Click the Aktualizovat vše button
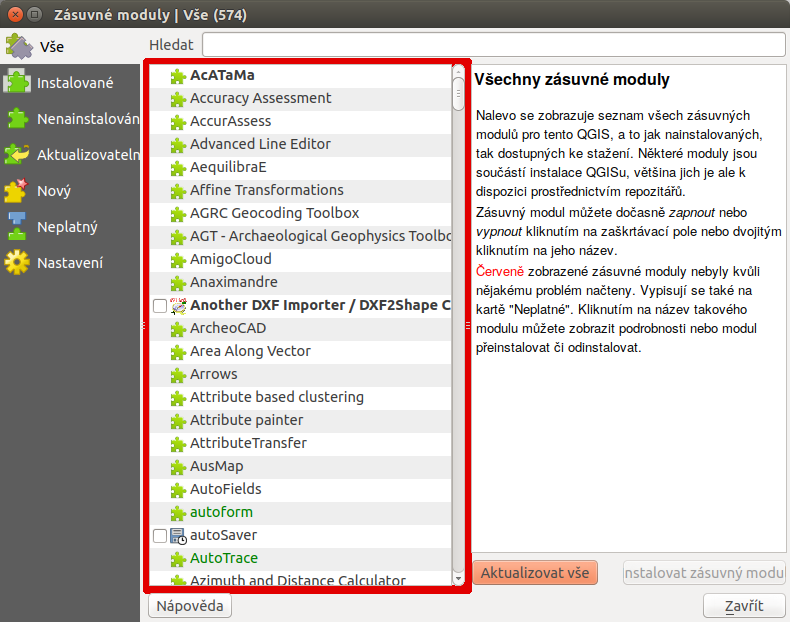Image resolution: width=790 pixels, height=622 pixels. (x=535, y=573)
